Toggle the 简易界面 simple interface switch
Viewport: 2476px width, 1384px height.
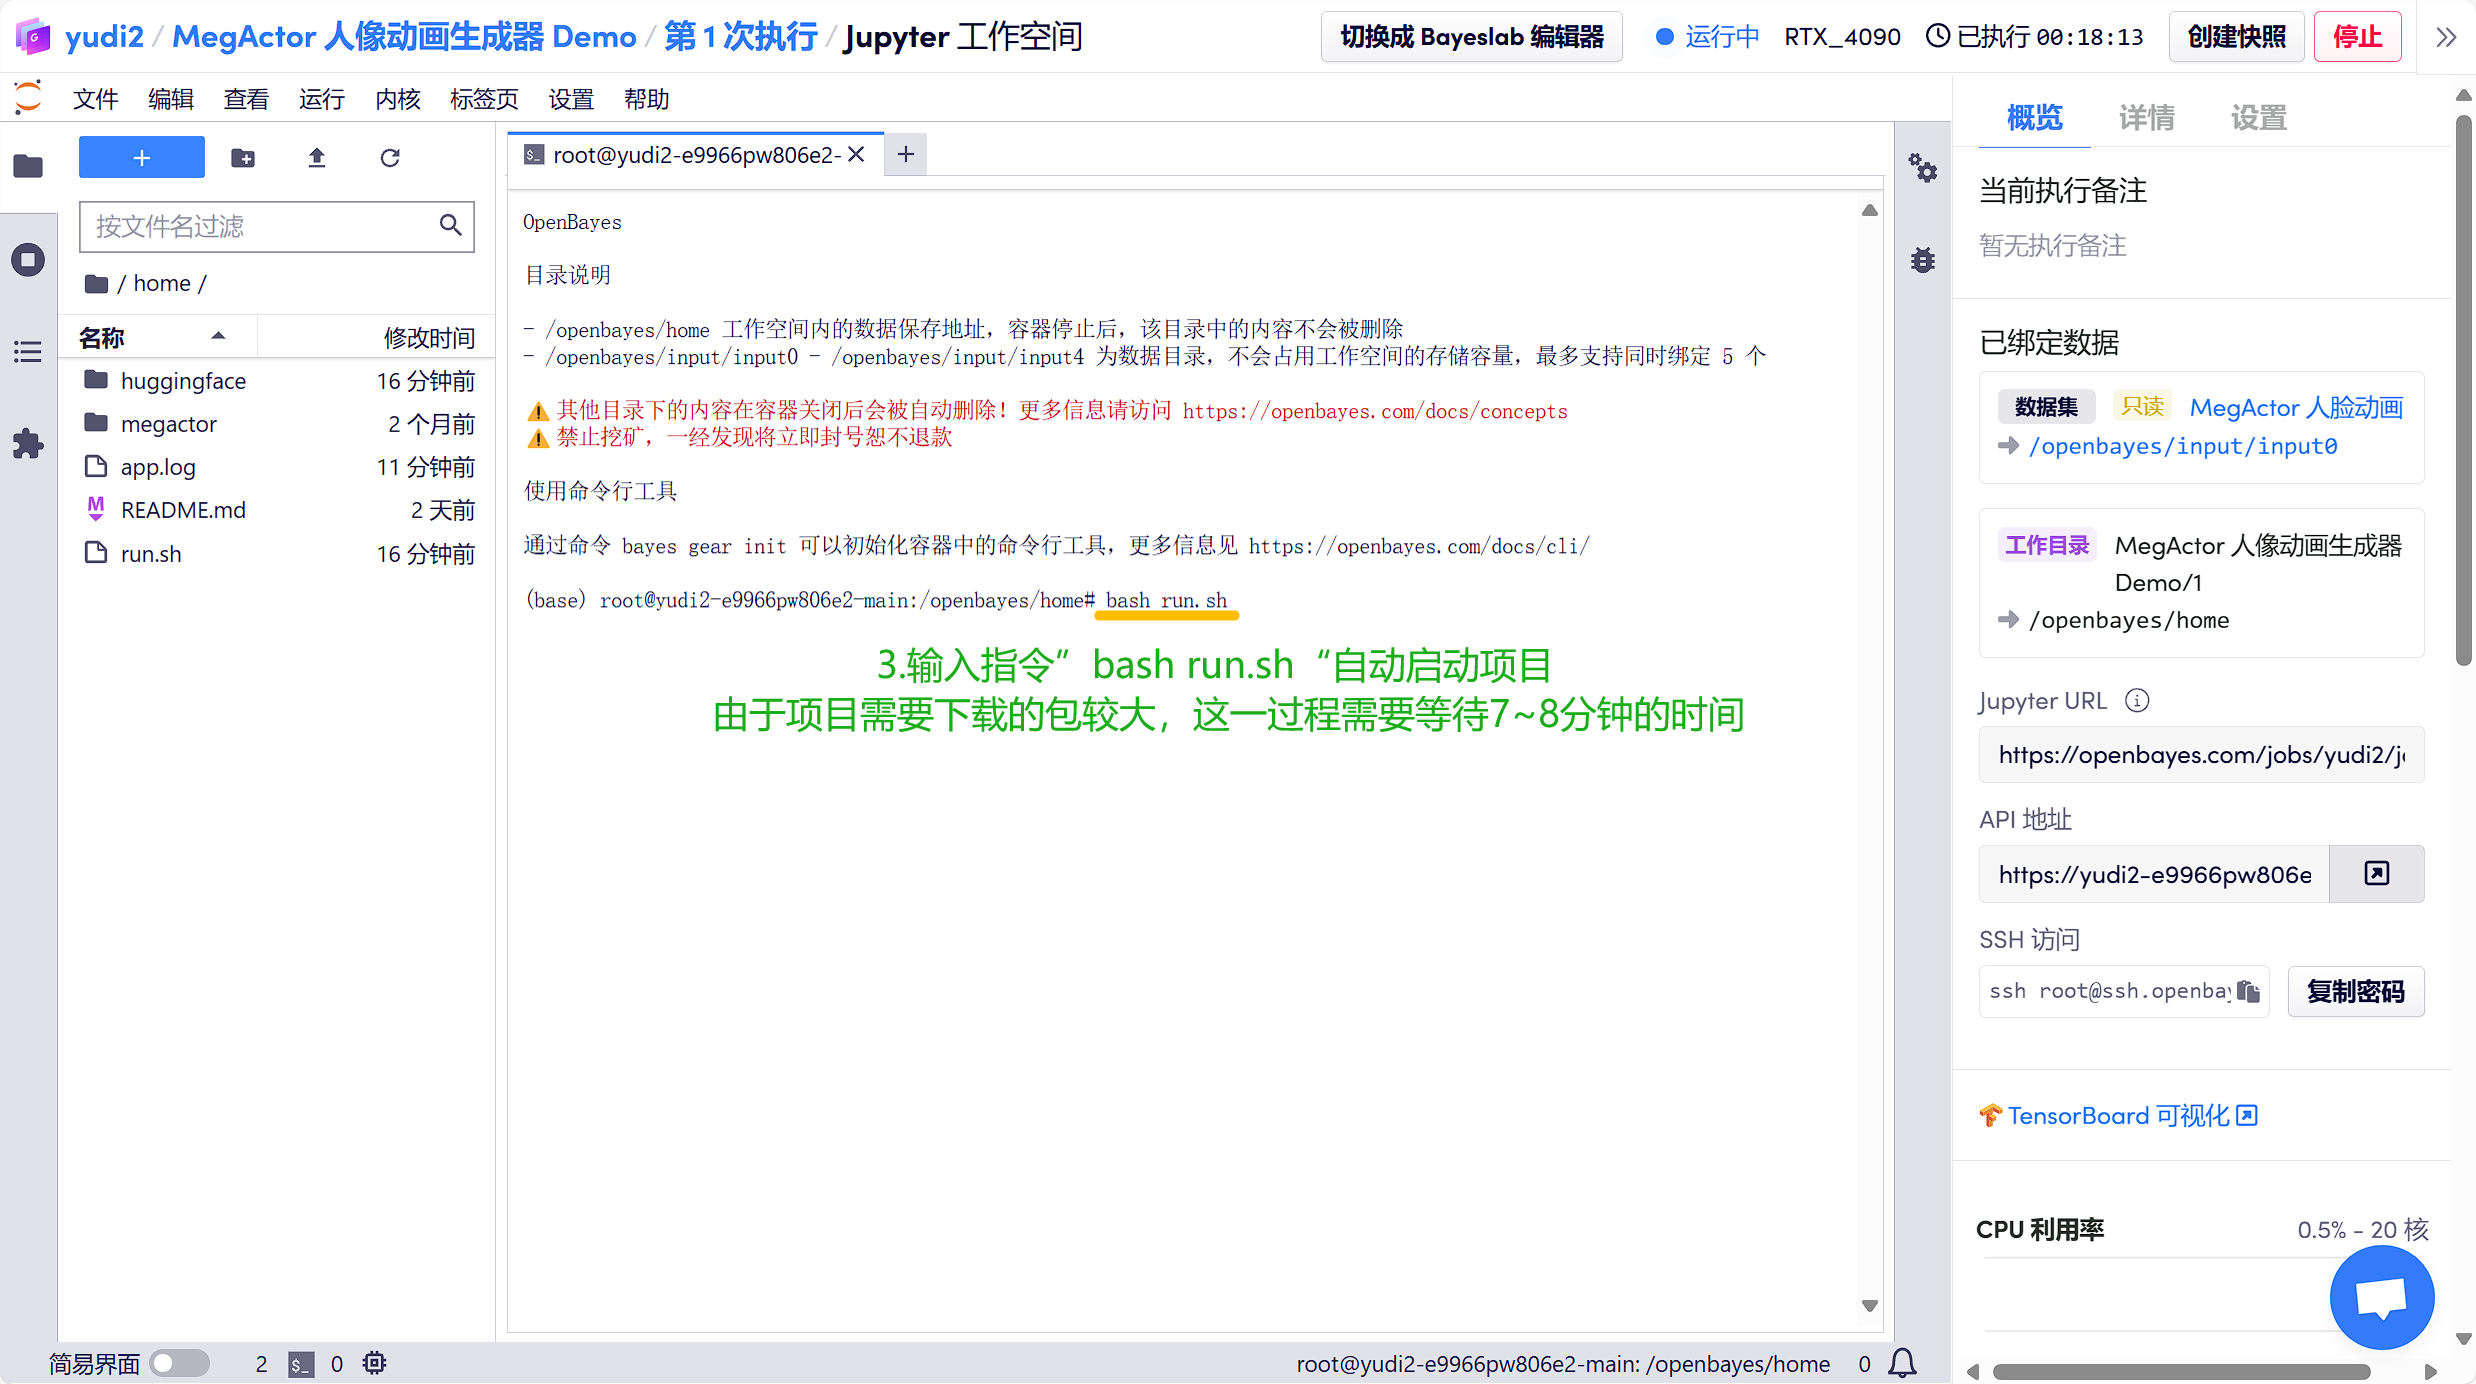click(x=179, y=1363)
